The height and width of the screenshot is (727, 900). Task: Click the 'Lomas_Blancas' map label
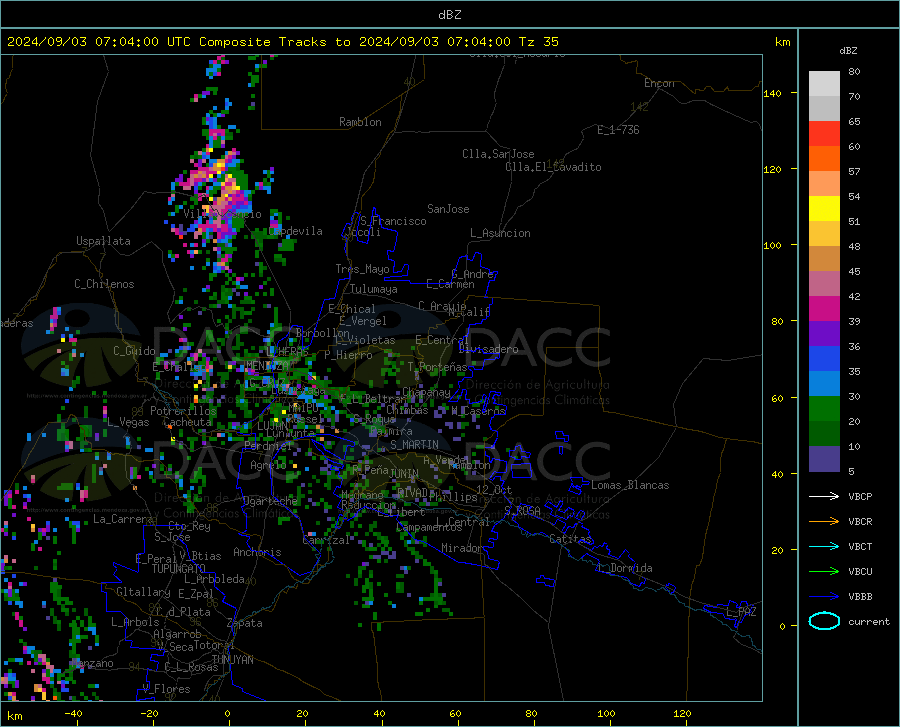(630, 485)
